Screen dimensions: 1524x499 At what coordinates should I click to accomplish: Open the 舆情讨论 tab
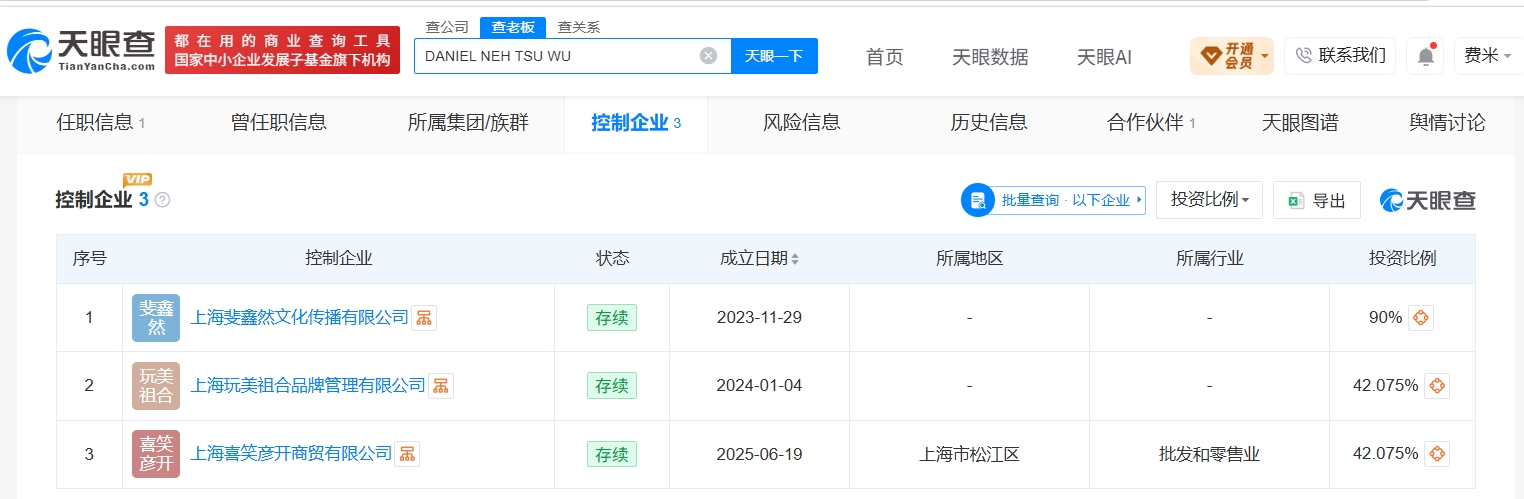click(1448, 123)
